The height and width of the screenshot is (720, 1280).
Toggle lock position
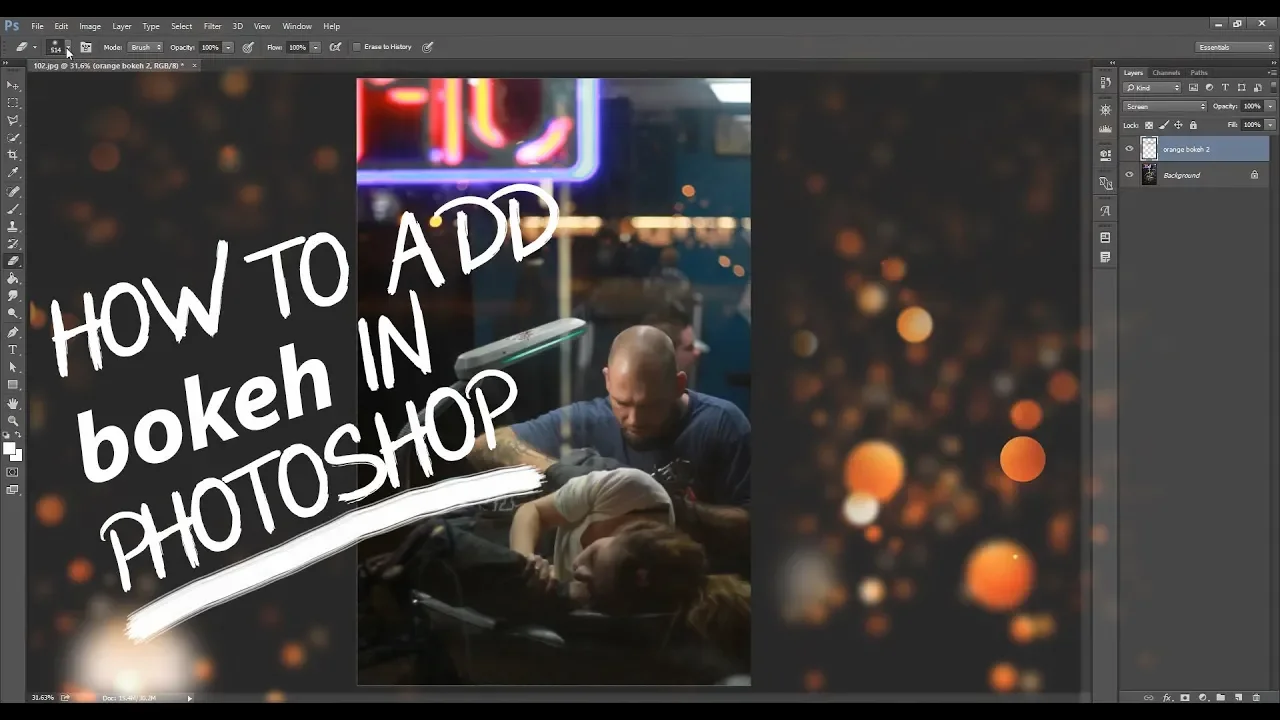coord(1178,125)
